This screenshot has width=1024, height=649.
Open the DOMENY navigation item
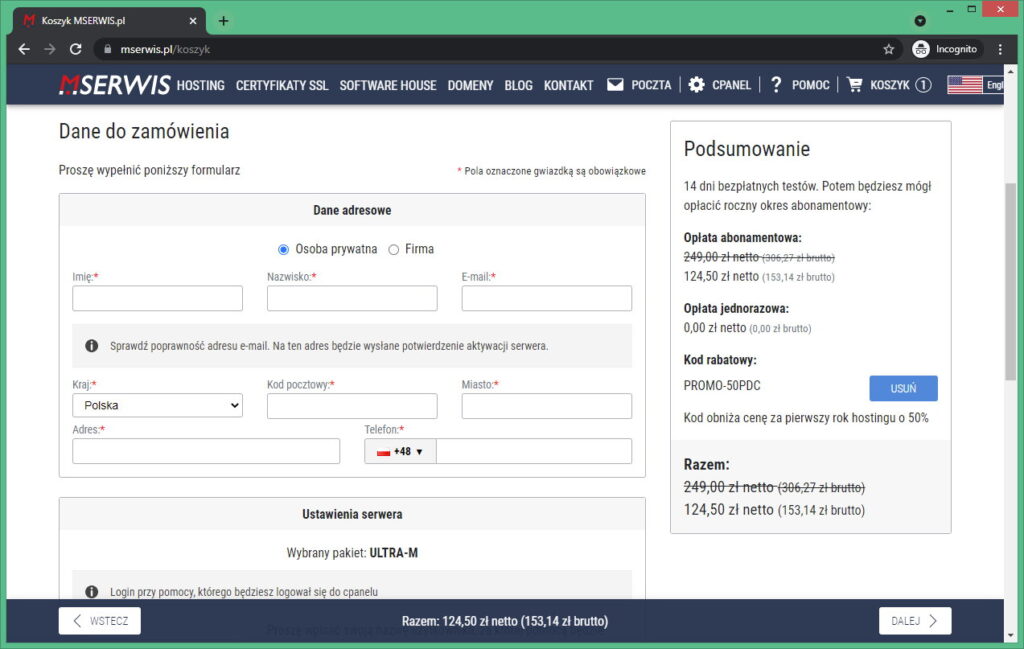(470, 85)
